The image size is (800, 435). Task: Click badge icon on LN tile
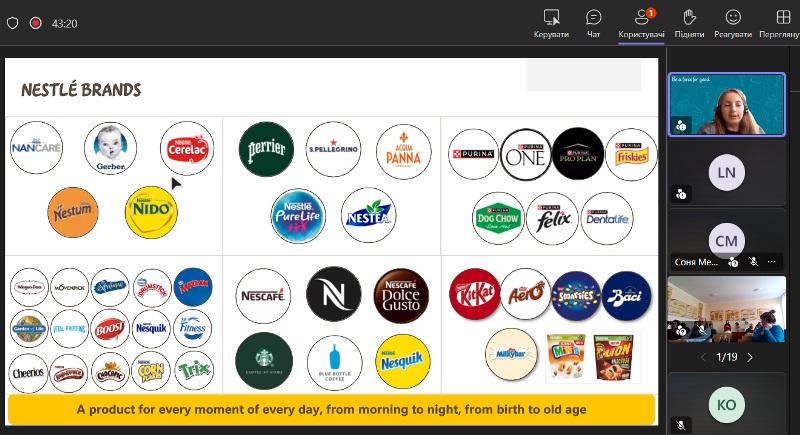681,194
